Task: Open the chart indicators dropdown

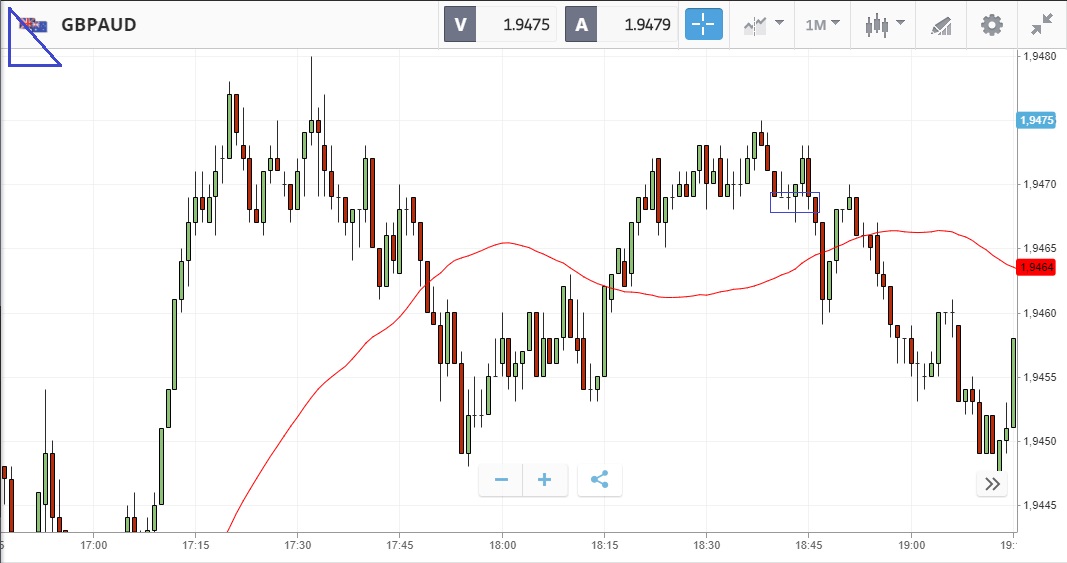Action: click(x=762, y=25)
